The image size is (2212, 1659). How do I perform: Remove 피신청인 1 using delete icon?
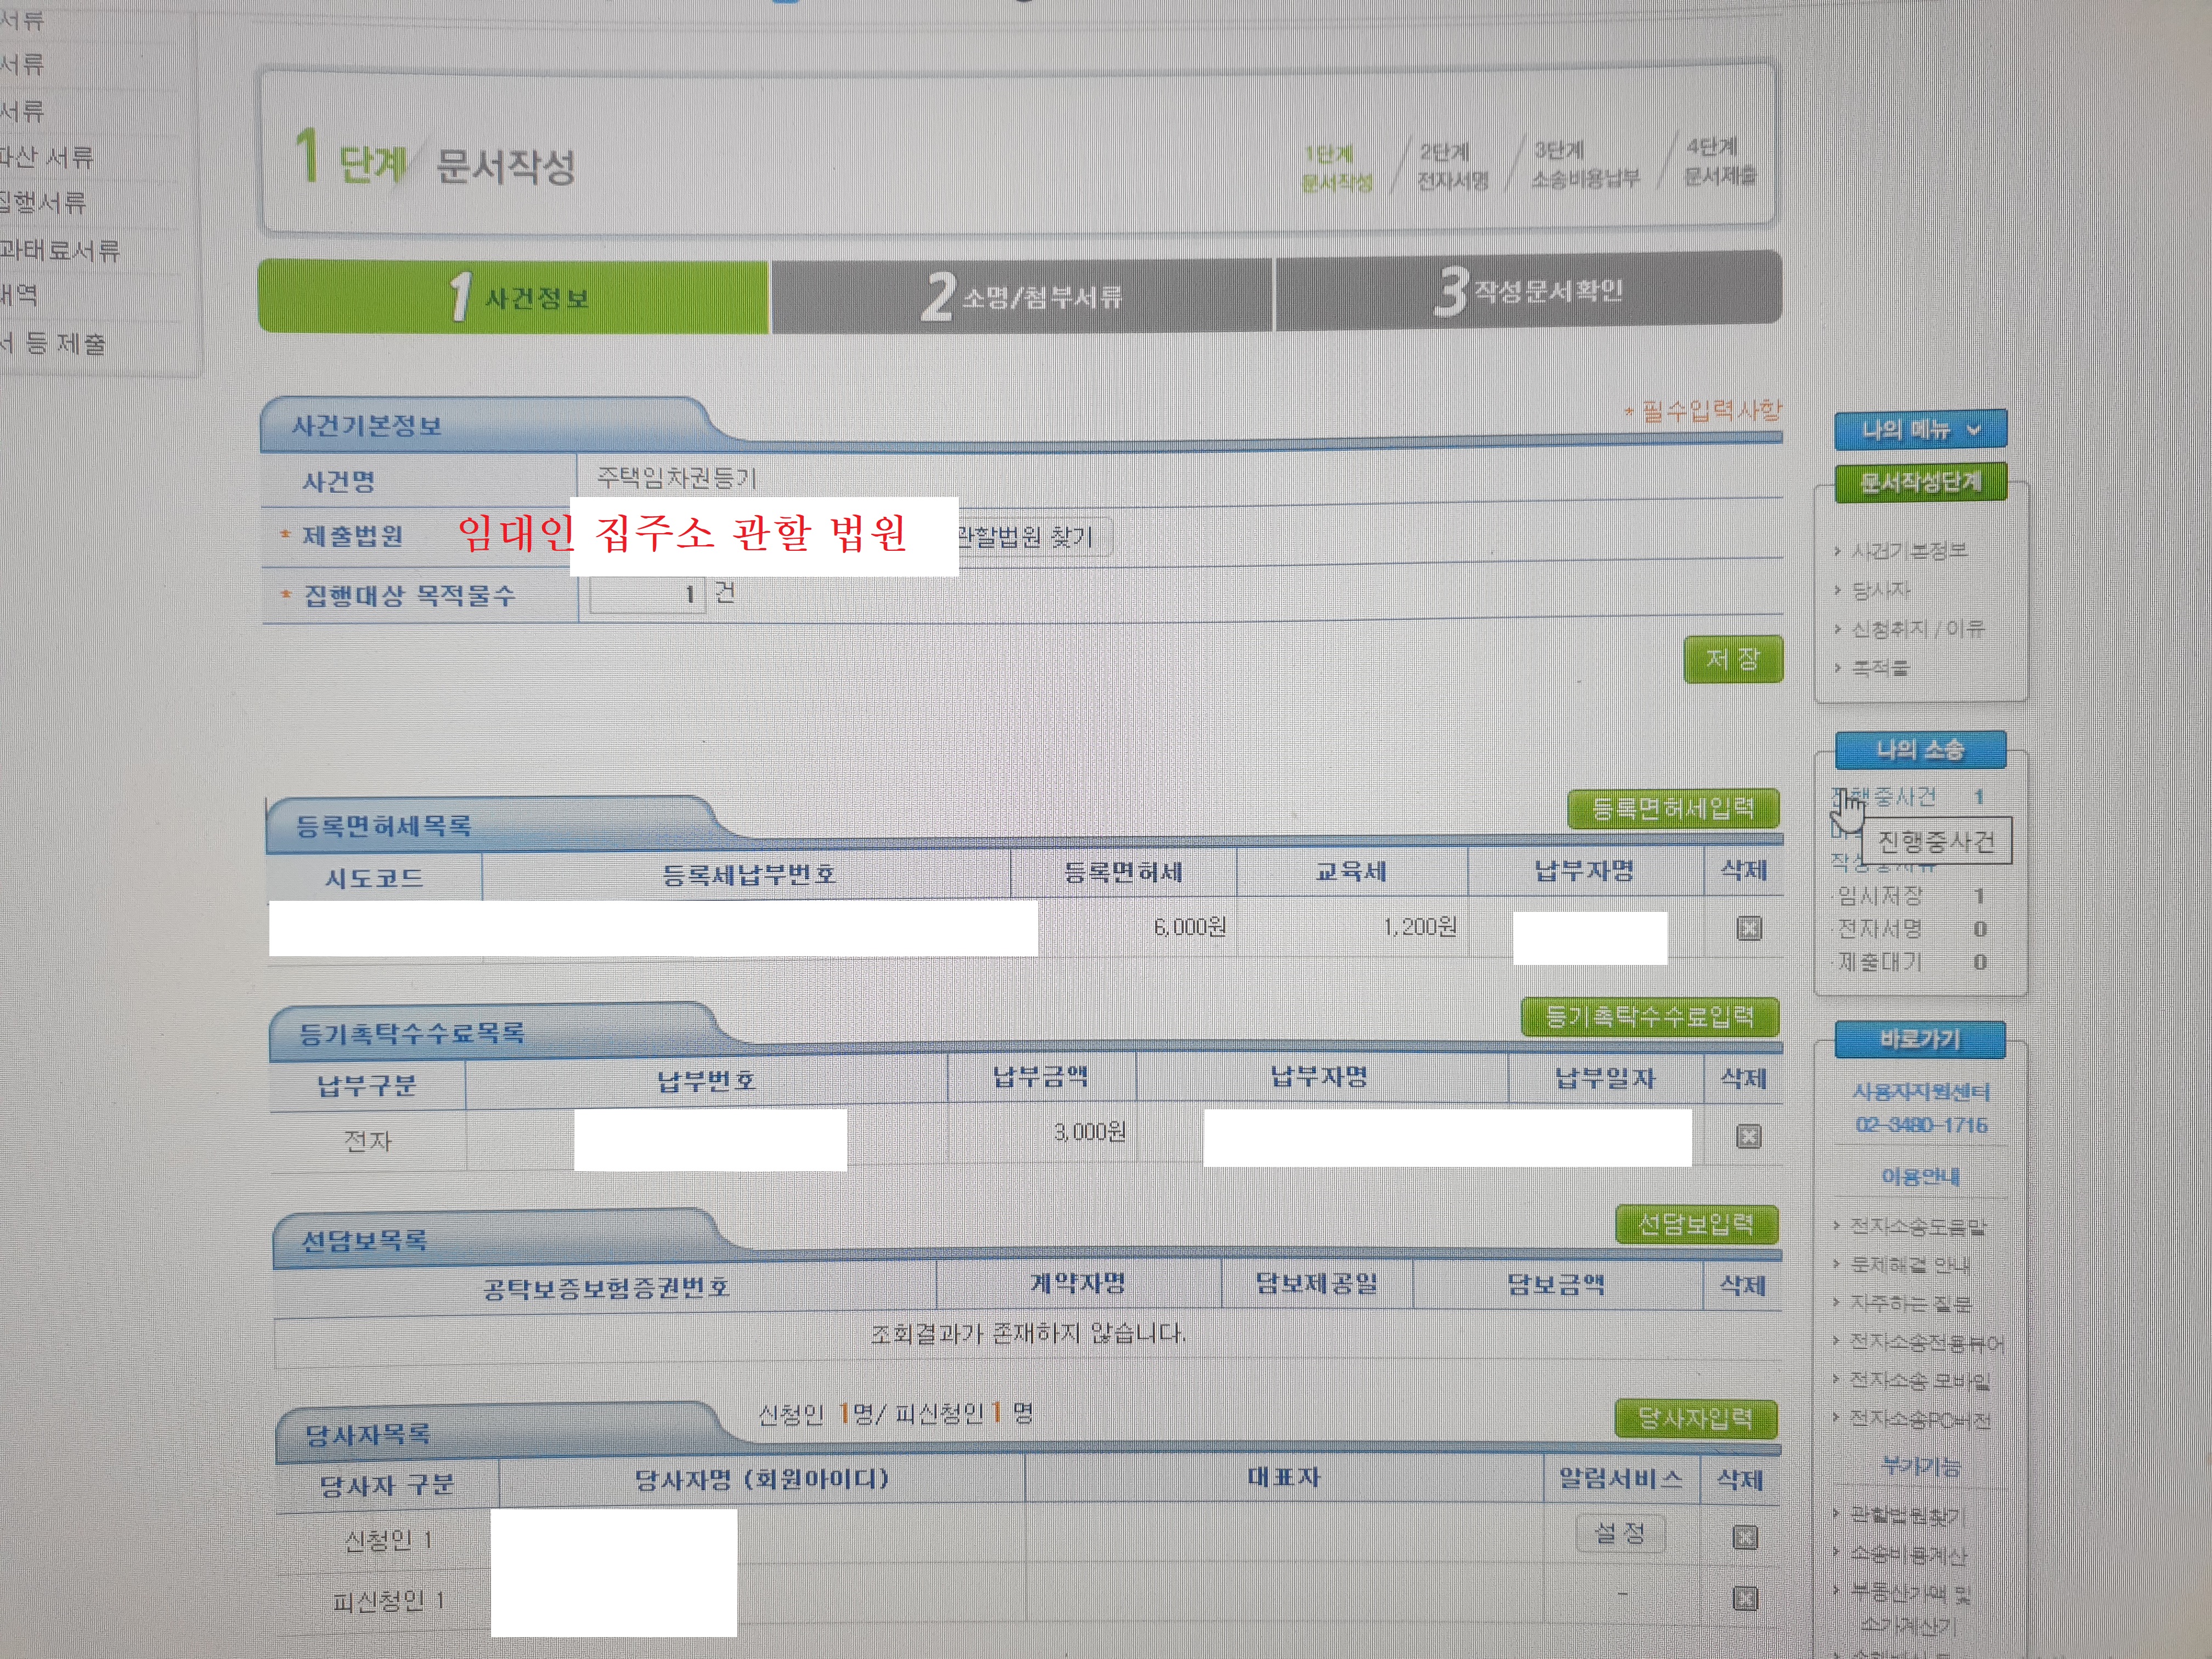tap(1745, 1598)
